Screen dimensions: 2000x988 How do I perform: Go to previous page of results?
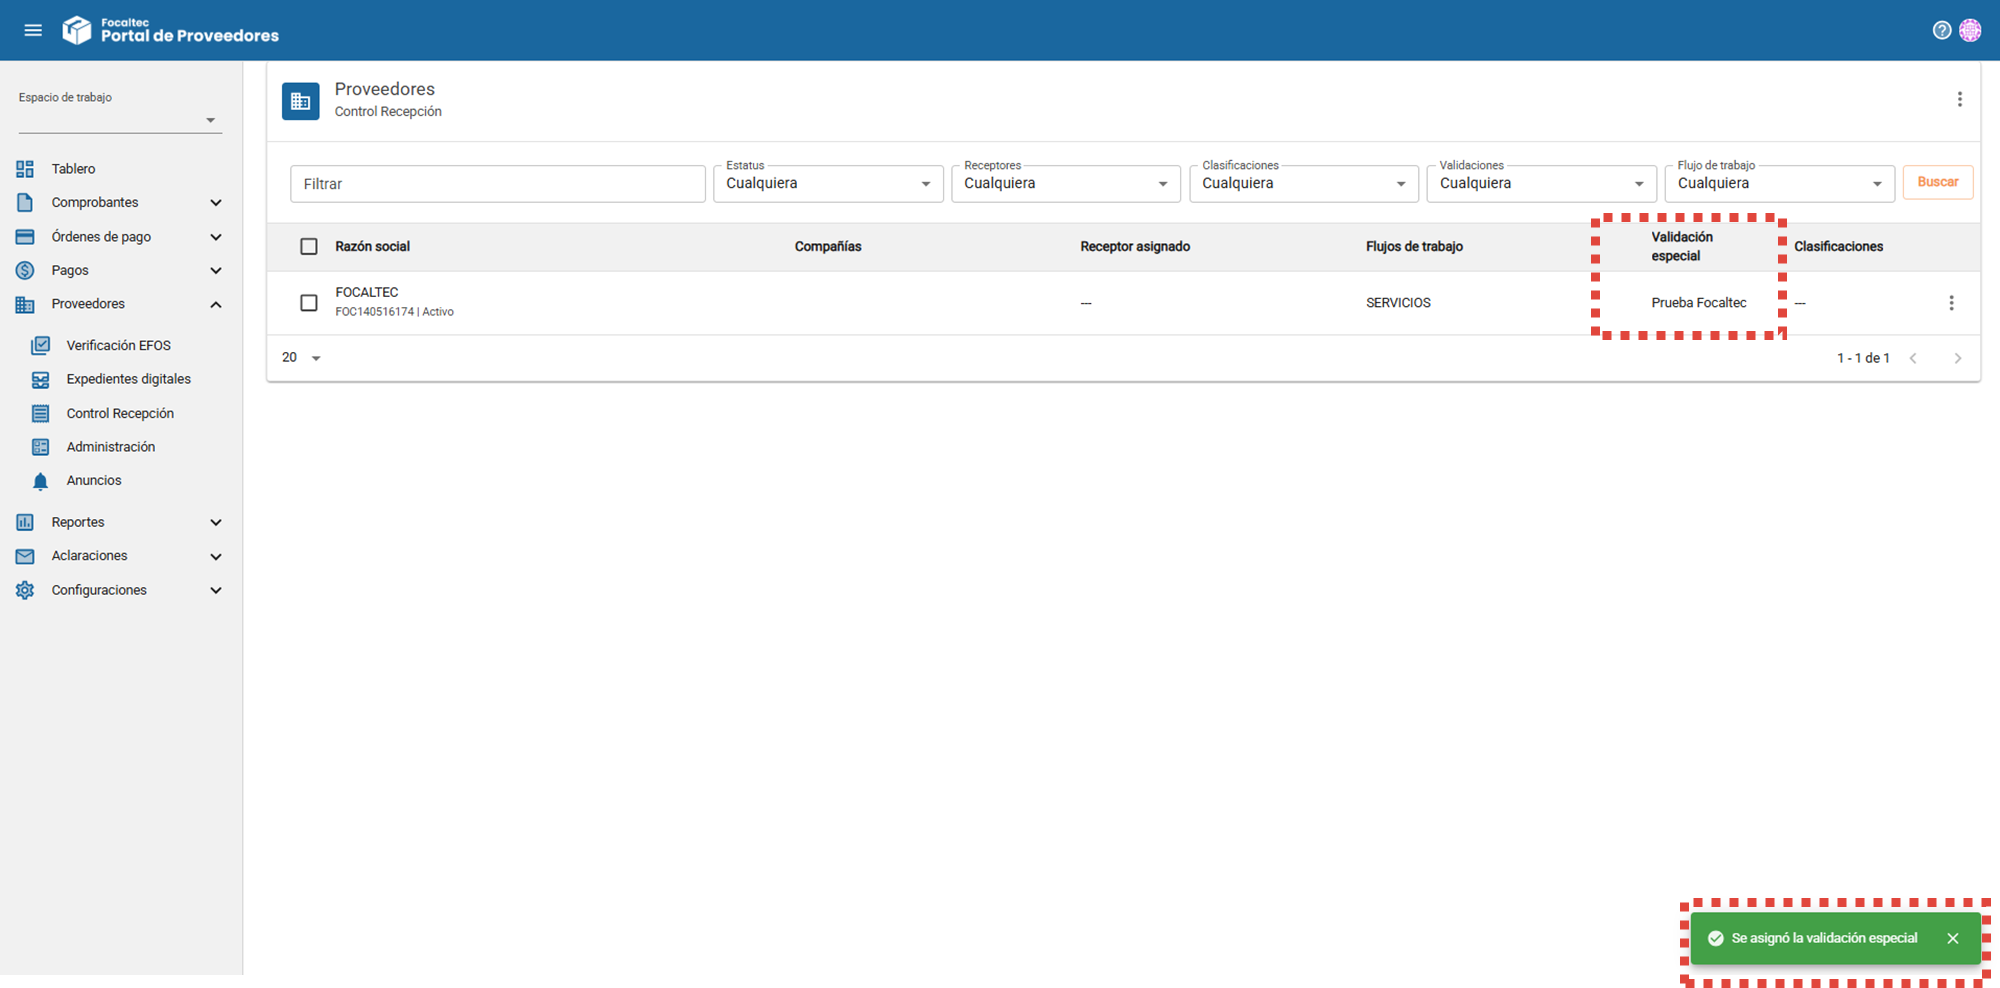coord(1913,358)
